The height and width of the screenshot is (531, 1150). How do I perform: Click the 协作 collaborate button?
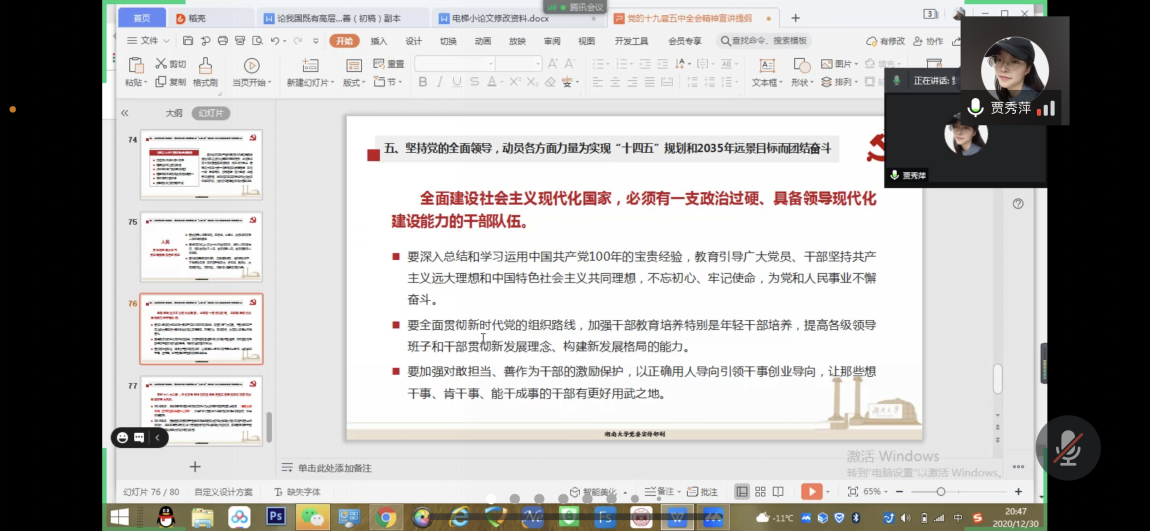928,41
